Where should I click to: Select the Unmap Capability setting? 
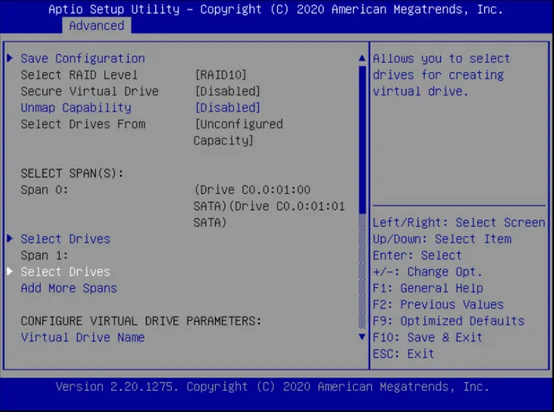point(76,107)
